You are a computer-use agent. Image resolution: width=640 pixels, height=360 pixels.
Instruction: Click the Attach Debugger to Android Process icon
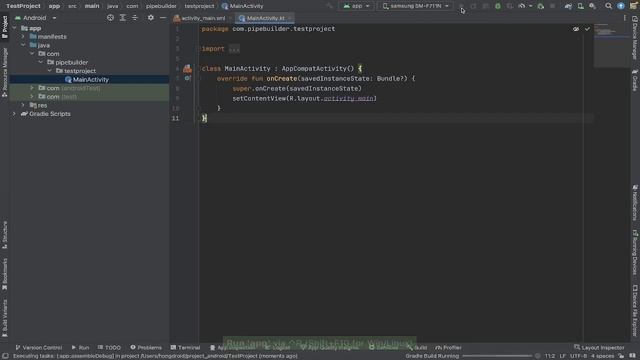(x=541, y=6)
